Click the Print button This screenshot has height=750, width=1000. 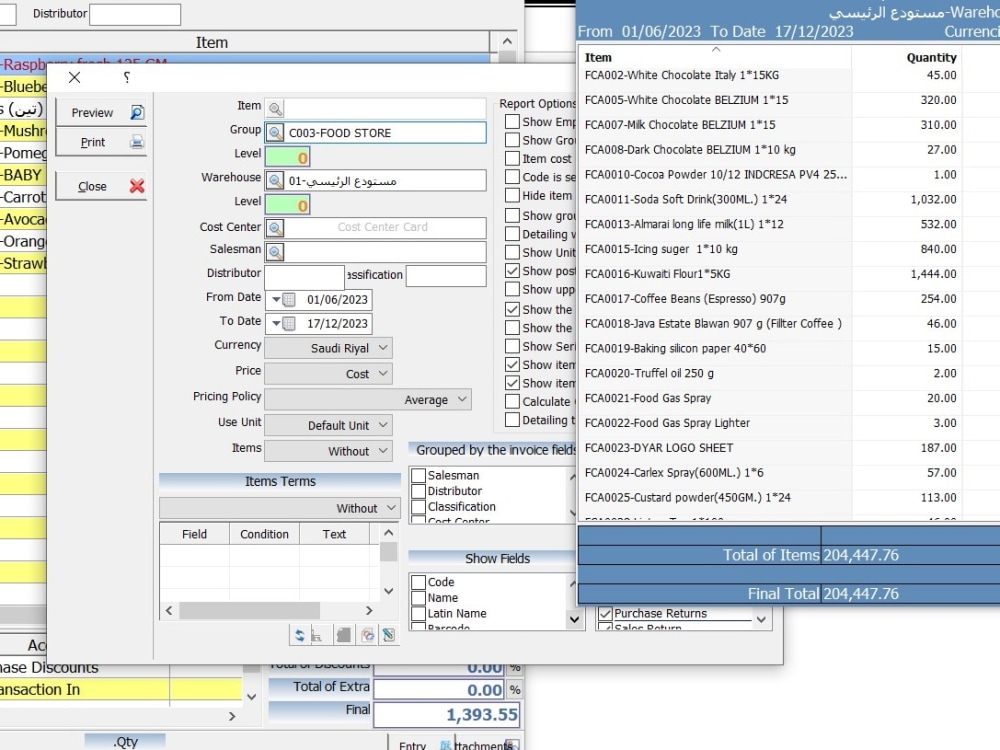tap(101, 142)
